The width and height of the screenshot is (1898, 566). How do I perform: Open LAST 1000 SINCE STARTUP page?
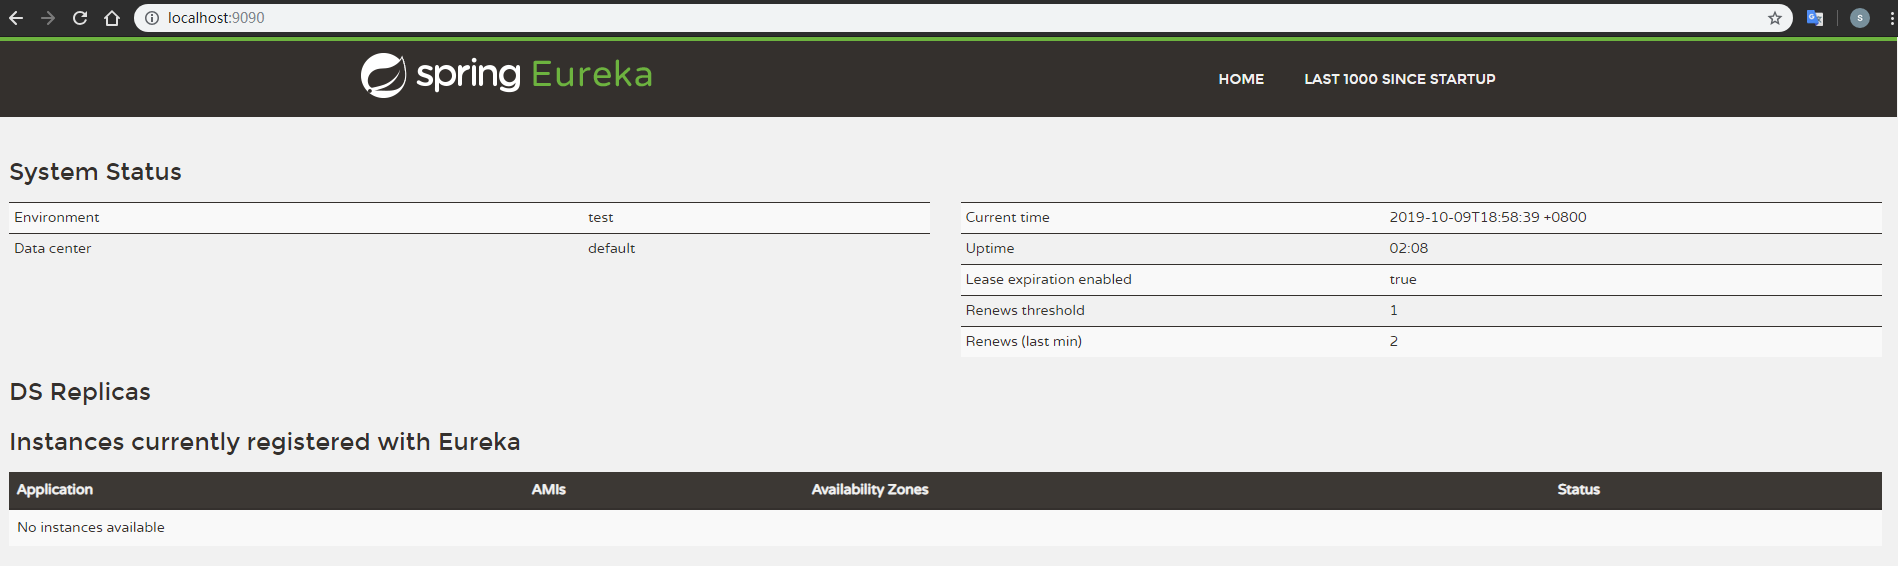(1399, 79)
